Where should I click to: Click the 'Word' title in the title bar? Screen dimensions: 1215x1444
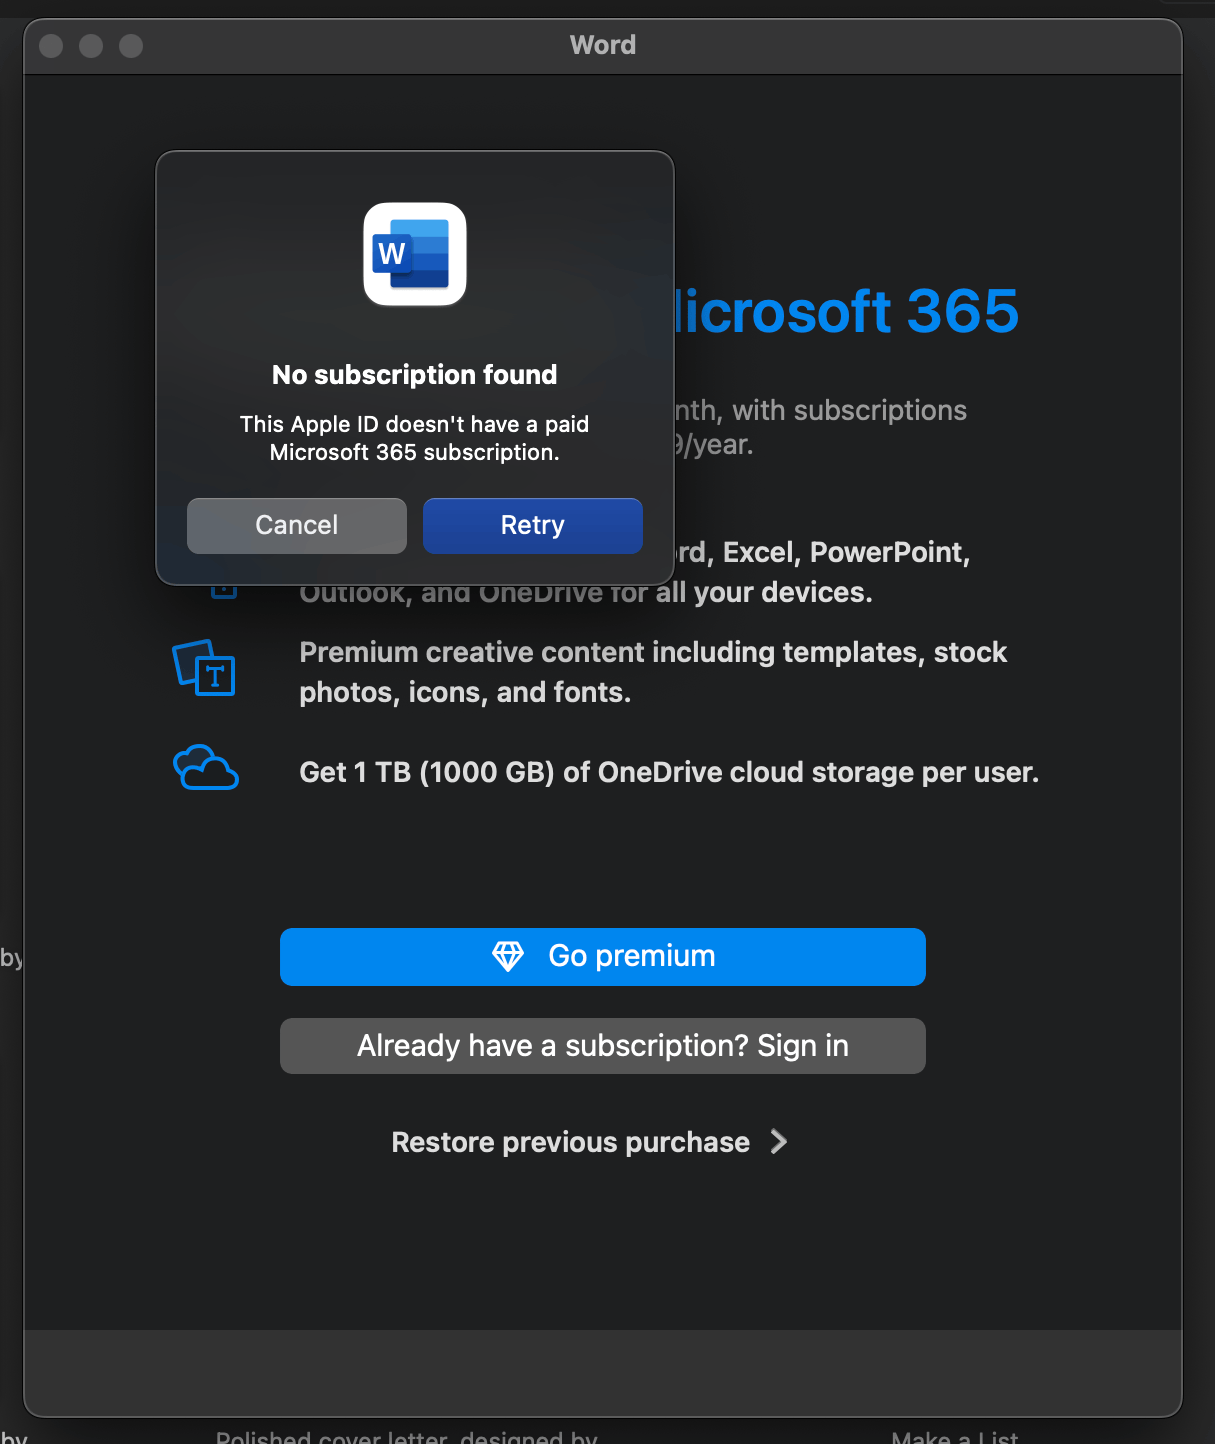[x=603, y=45]
